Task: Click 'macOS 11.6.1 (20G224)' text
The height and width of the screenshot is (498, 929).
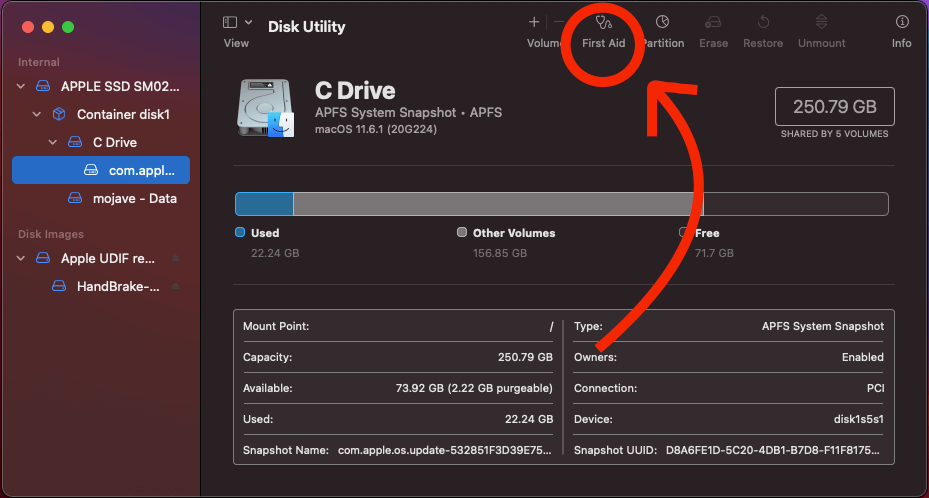Action: pos(376,129)
